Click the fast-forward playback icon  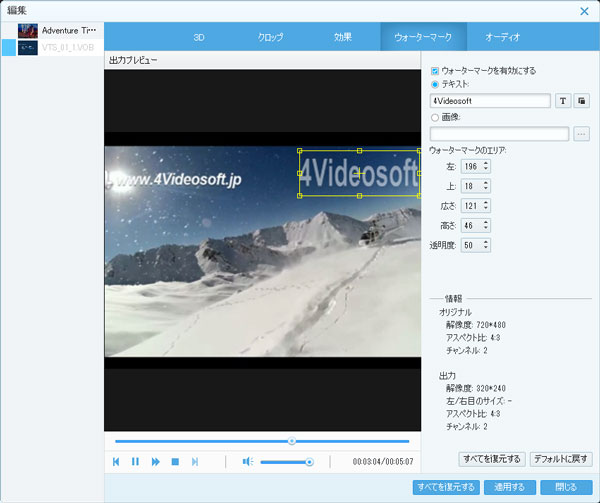155,461
